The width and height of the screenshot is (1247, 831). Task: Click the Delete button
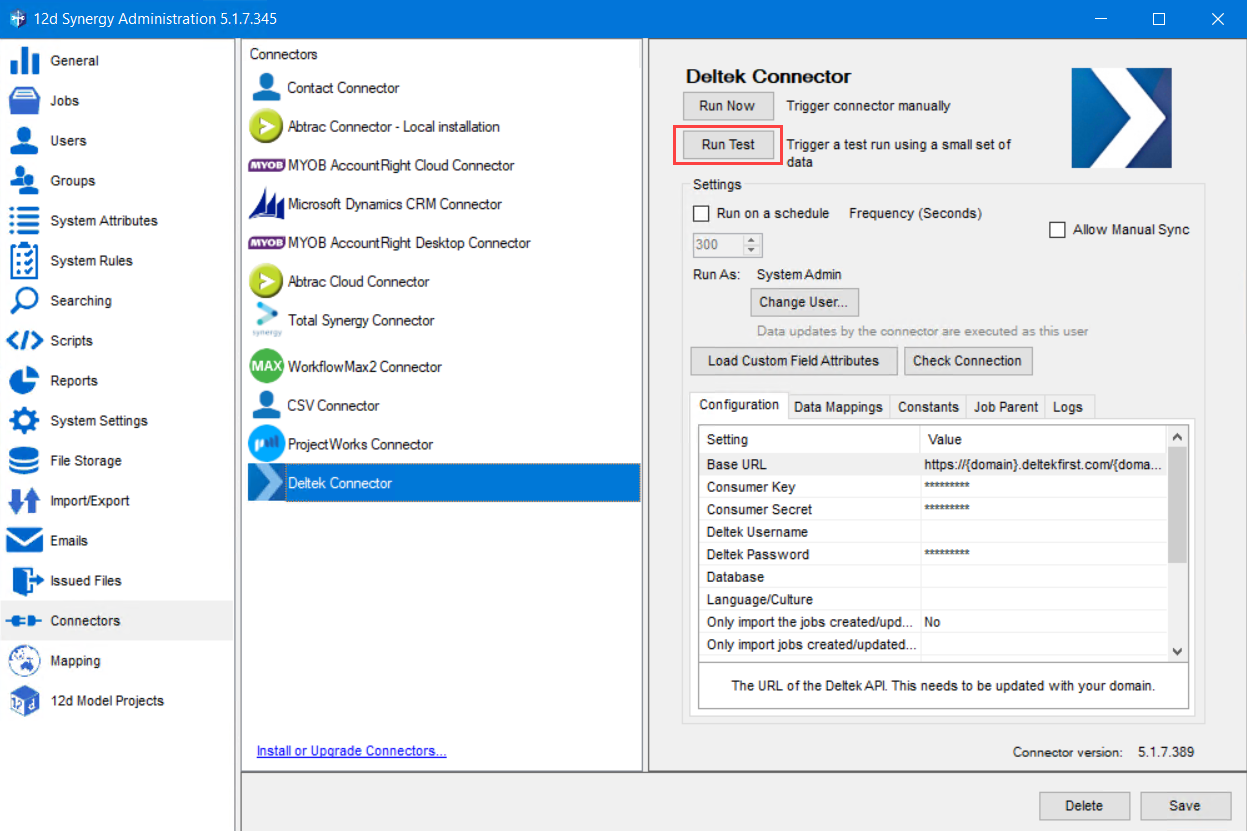click(1084, 806)
